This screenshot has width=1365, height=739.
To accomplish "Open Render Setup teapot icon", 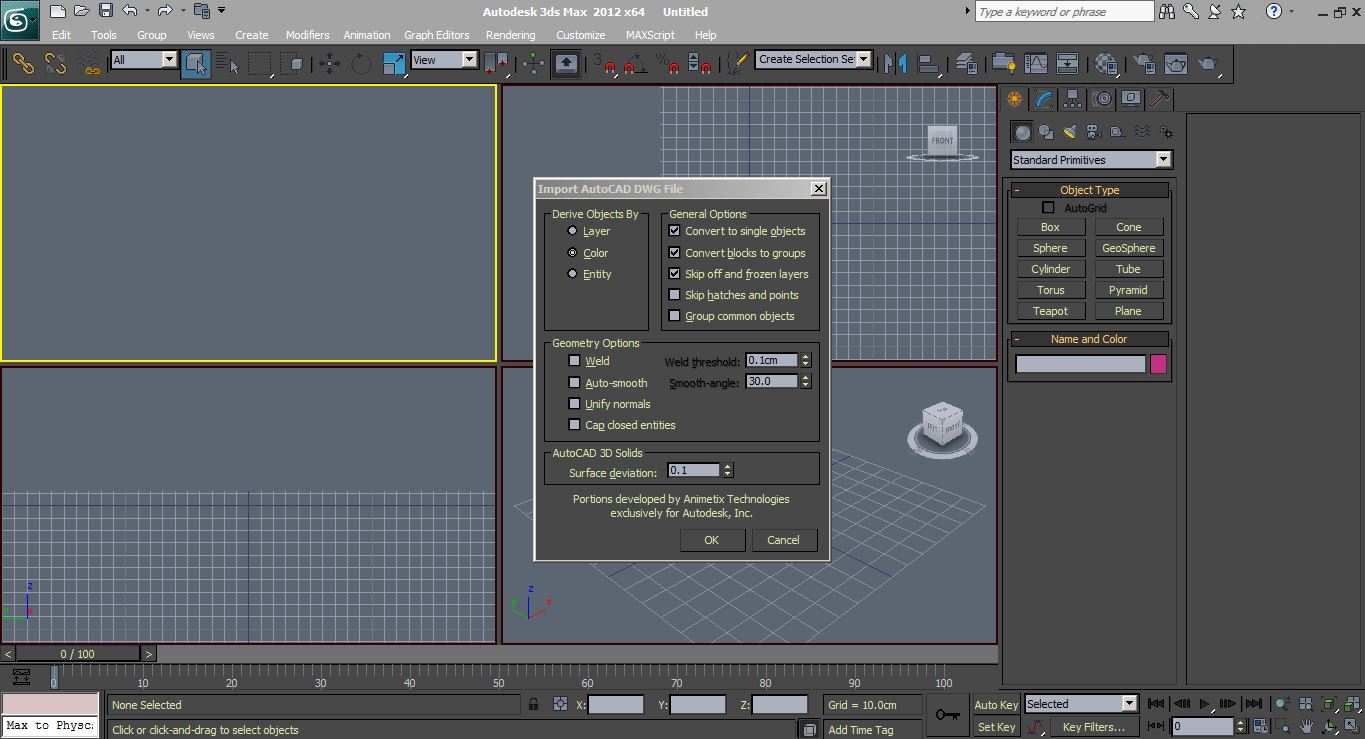I will pyautogui.click(x=1143, y=64).
